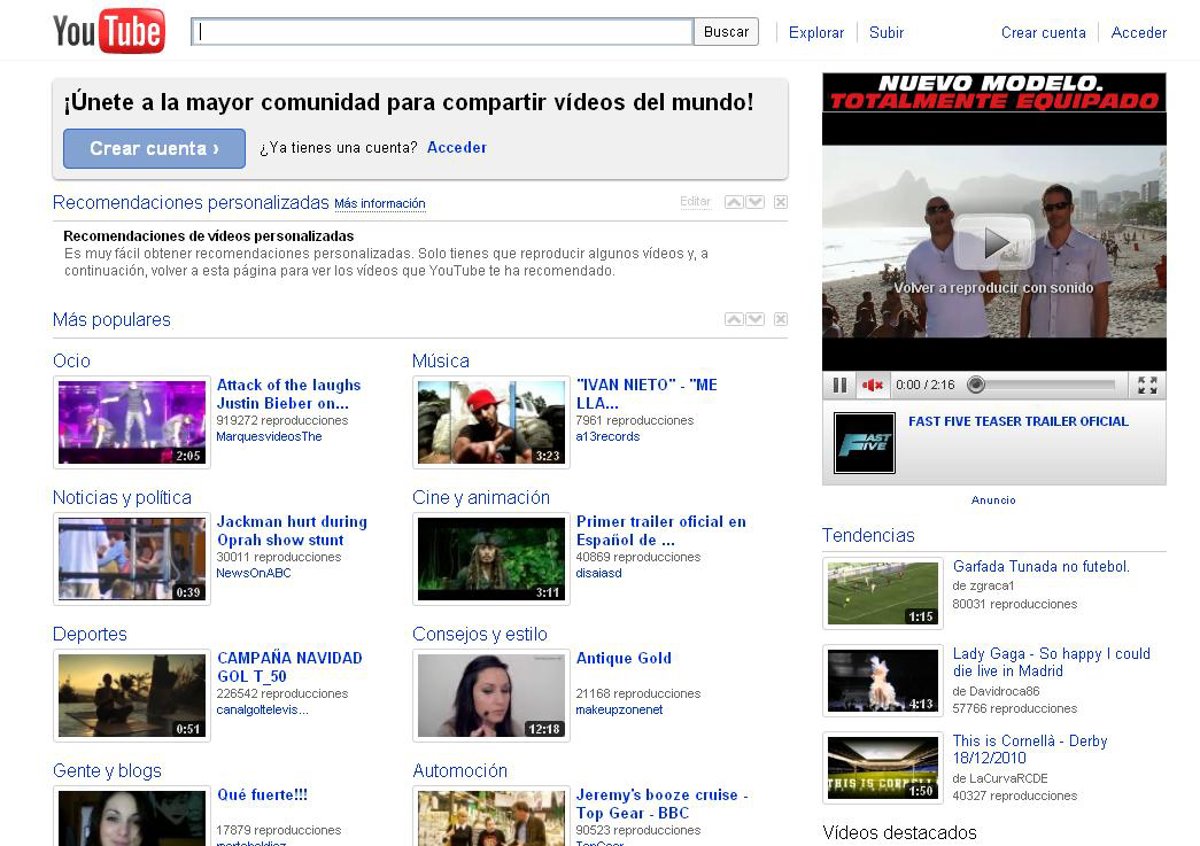Screen dimensions: 1200x846
Task: Open the Más información link
Action: [379, 204]
